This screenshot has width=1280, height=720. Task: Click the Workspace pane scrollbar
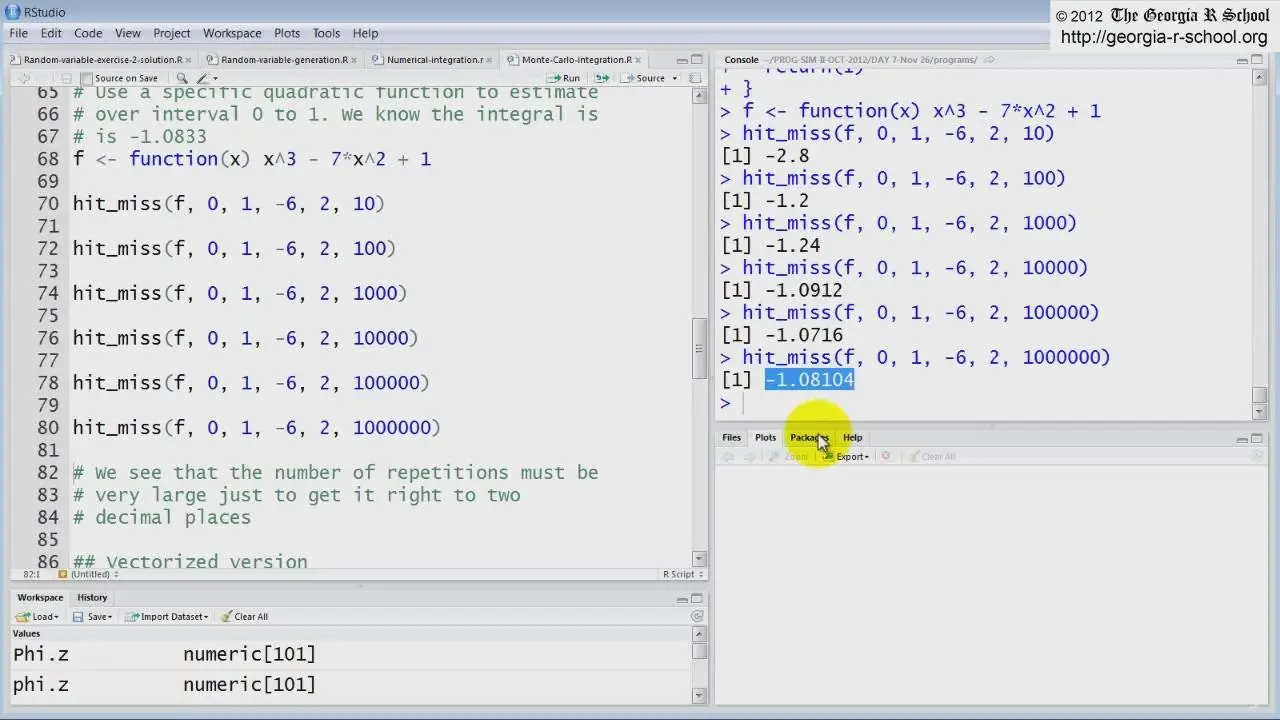coord(700,650)
